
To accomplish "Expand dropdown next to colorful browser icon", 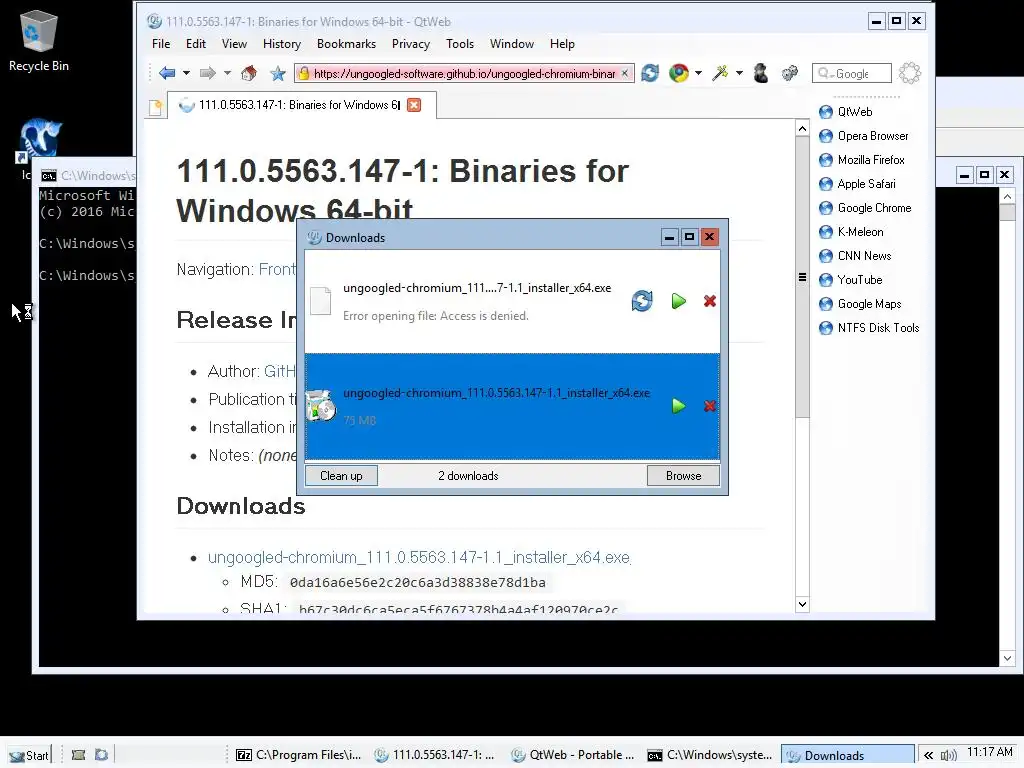I will click(698, 73).
